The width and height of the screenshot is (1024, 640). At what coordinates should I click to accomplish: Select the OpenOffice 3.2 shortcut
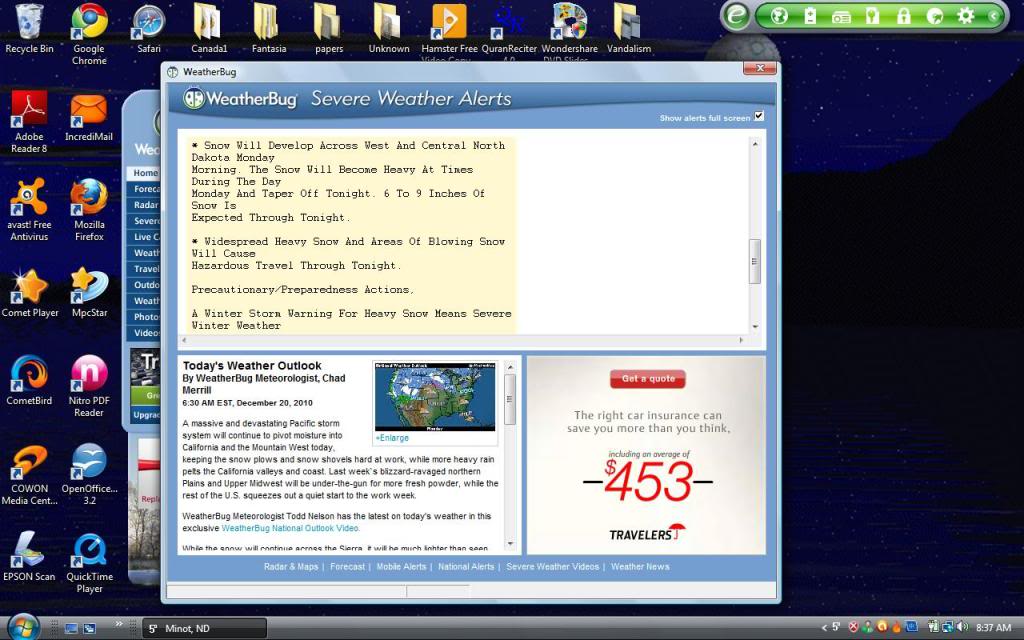tap(89, 474)
